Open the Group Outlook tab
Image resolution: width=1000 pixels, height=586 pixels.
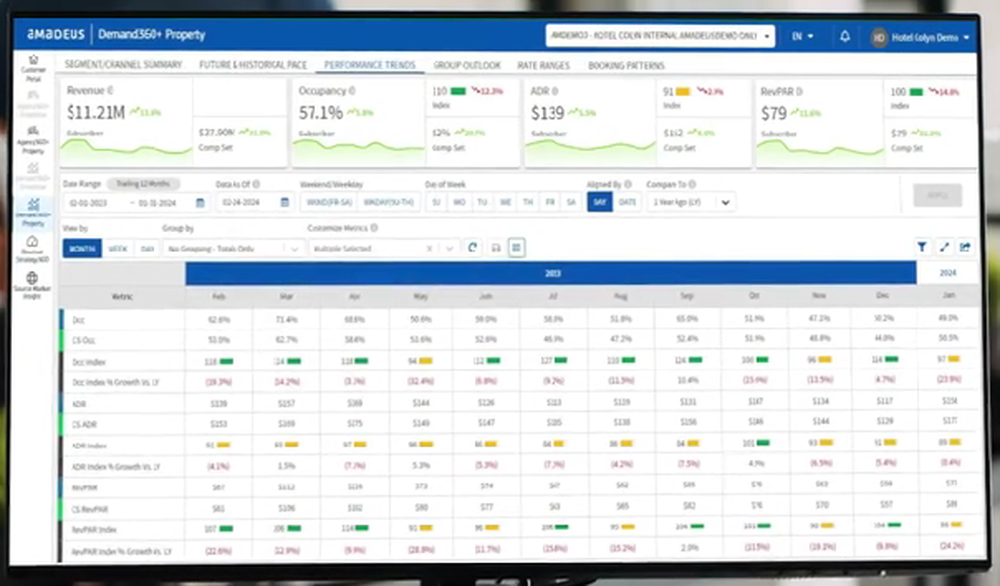tap(467, 65)
